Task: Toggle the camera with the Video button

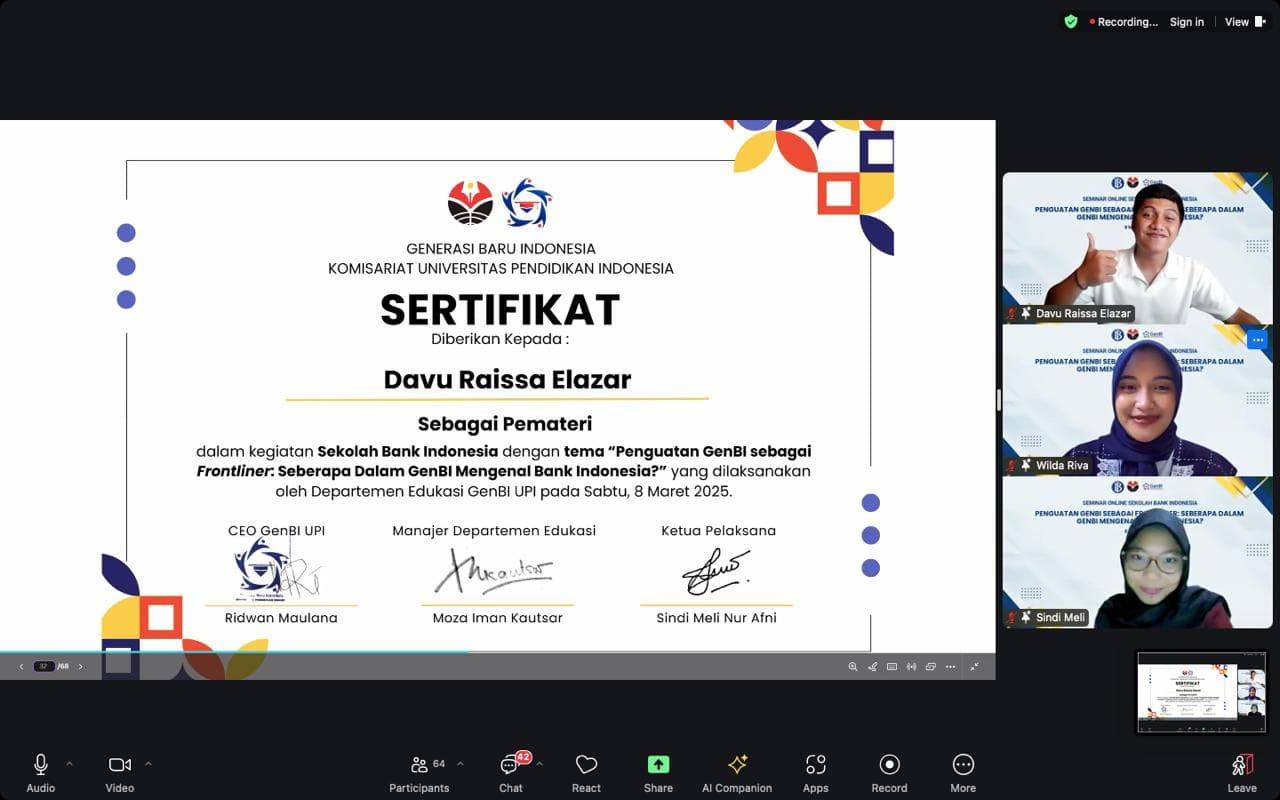Action: [x=120, y=772]
